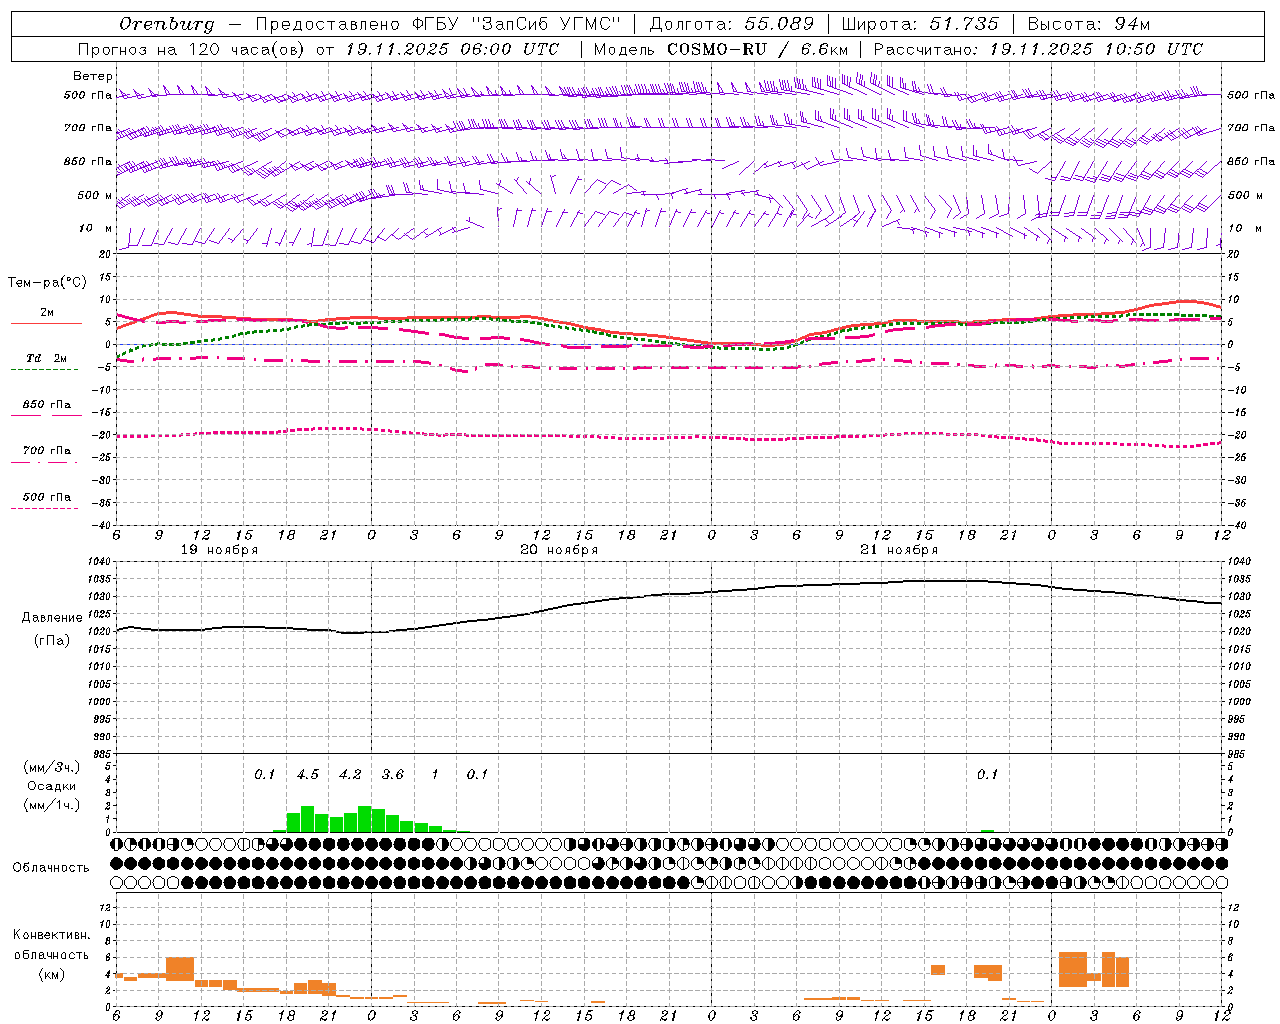Click the '4.5' precipitation total value
The height and width of the screenshot is (1024, 1280).
308,775
